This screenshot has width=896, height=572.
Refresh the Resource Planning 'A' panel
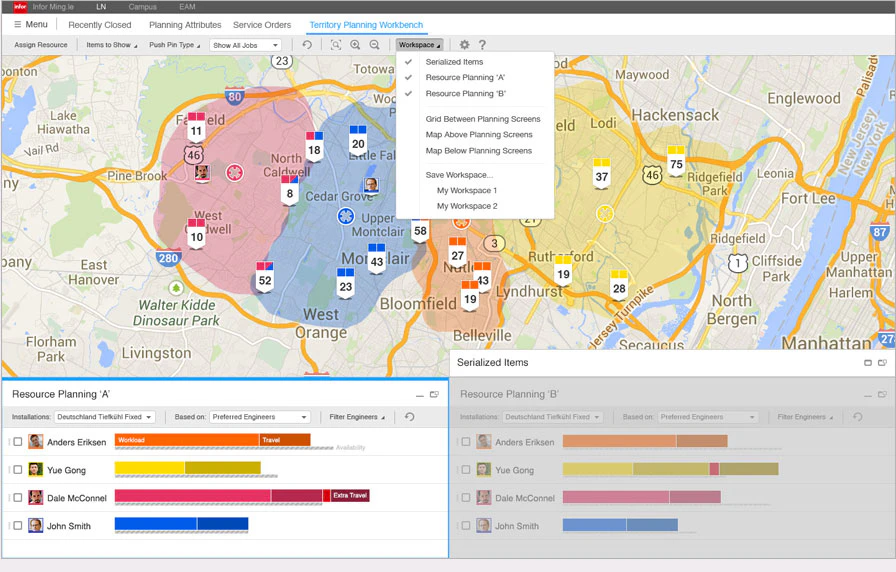[410, 417]
